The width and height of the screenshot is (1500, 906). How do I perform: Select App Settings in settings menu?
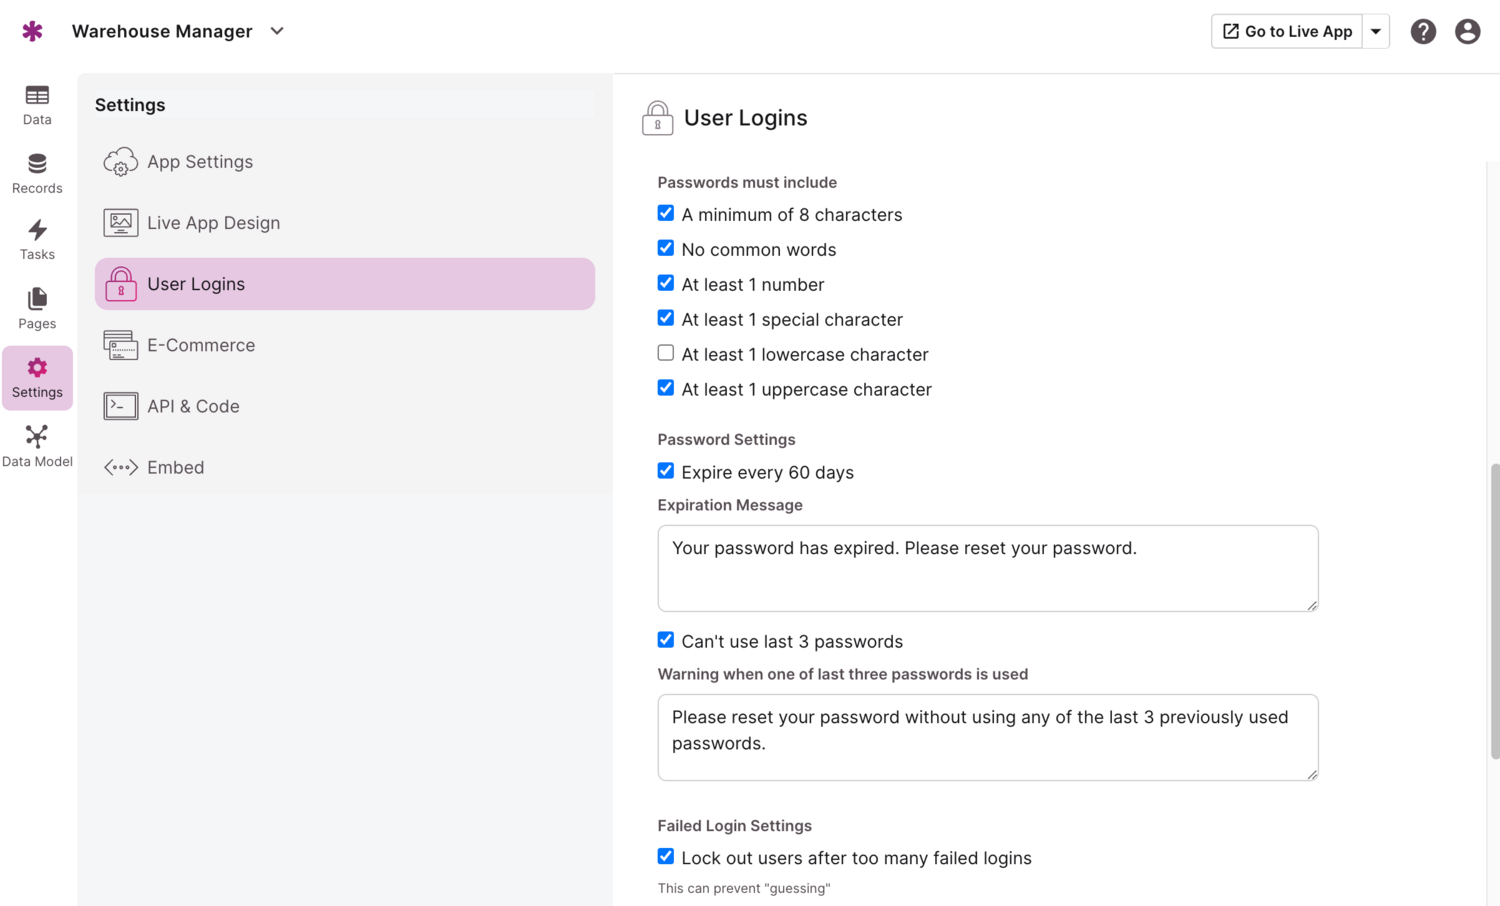200,162
